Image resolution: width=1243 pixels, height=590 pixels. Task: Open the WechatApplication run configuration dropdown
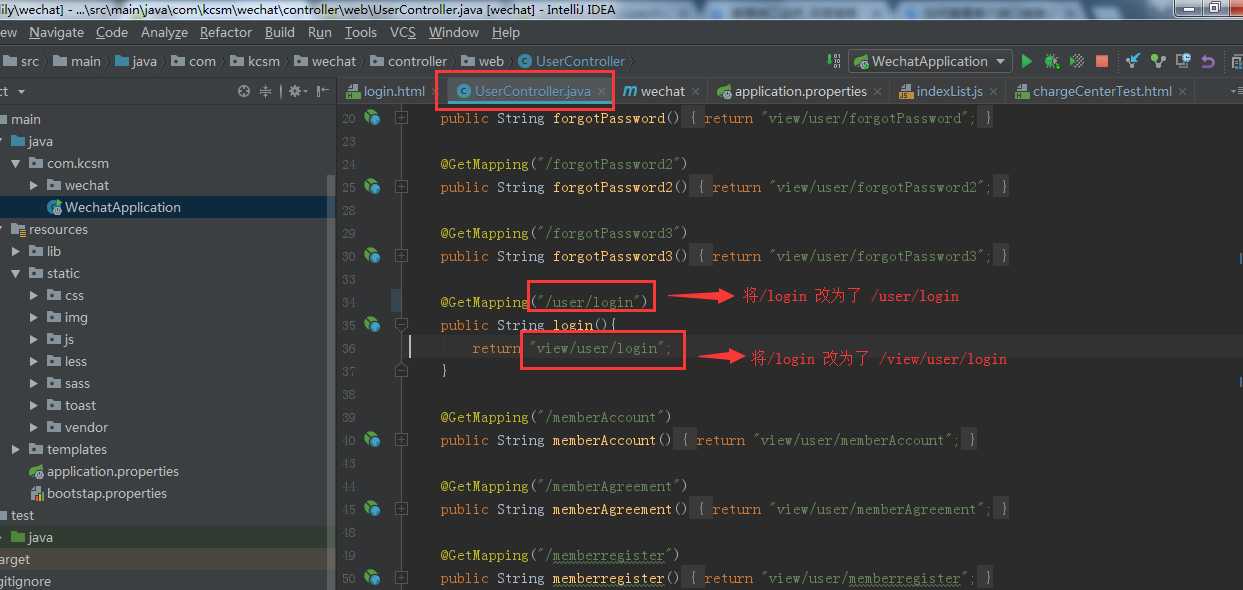coord(930,61)
